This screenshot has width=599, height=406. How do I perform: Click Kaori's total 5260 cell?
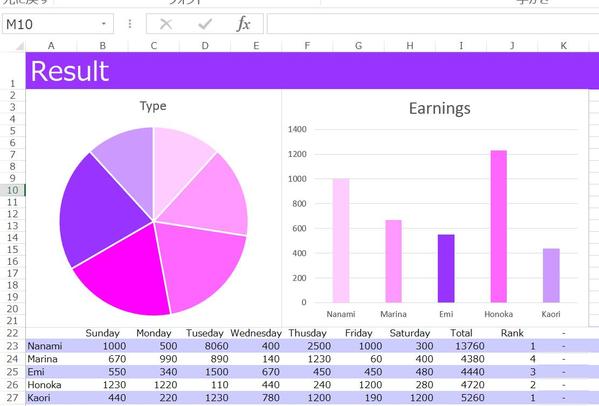[x=461, y=398]
